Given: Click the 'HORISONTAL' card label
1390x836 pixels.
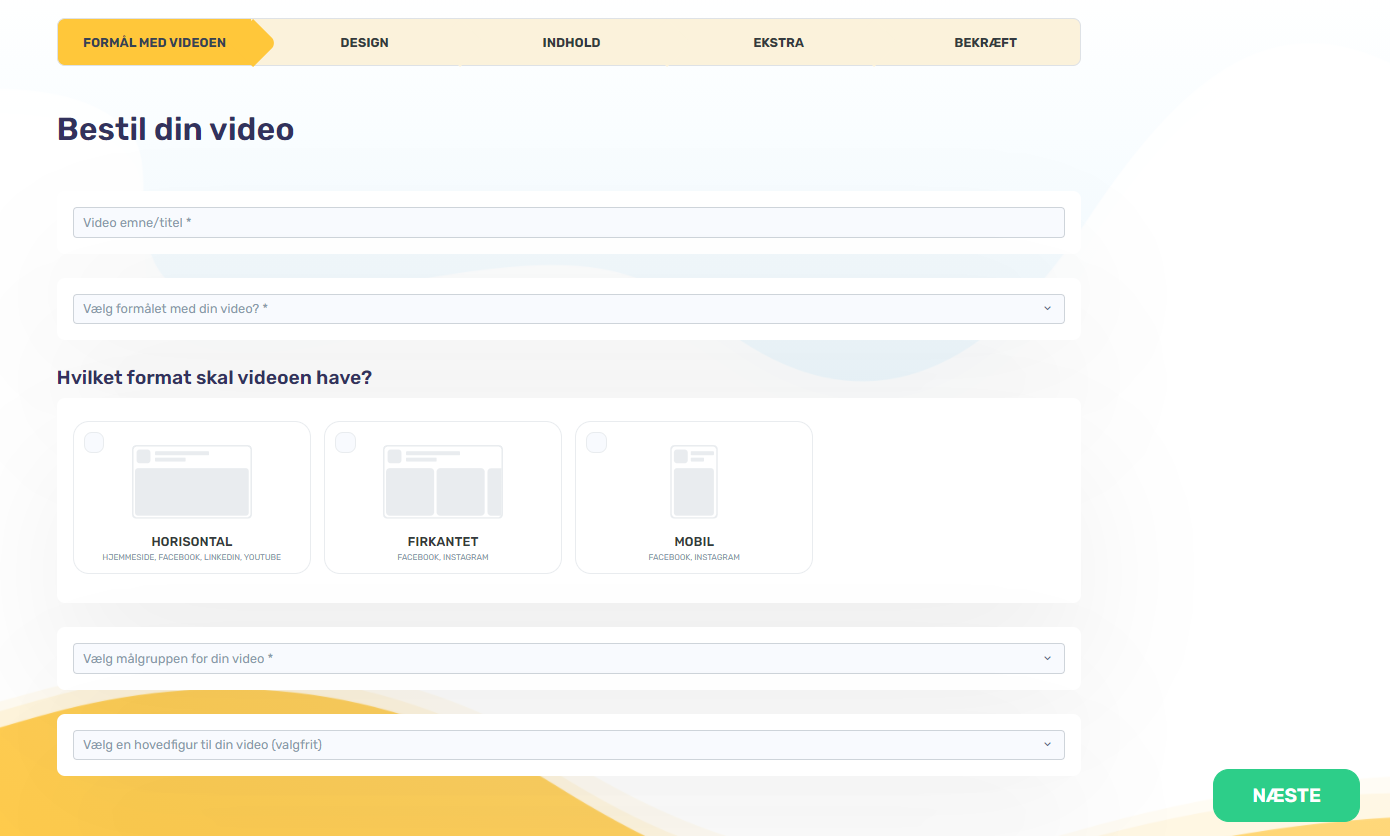Looking at the screenshot, I should tap(192, 542).
